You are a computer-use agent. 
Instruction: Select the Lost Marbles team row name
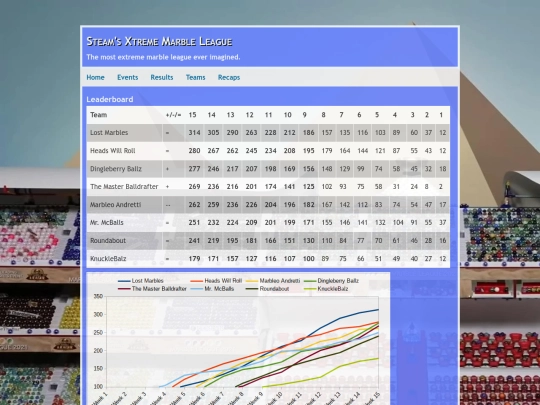(109, 133)
